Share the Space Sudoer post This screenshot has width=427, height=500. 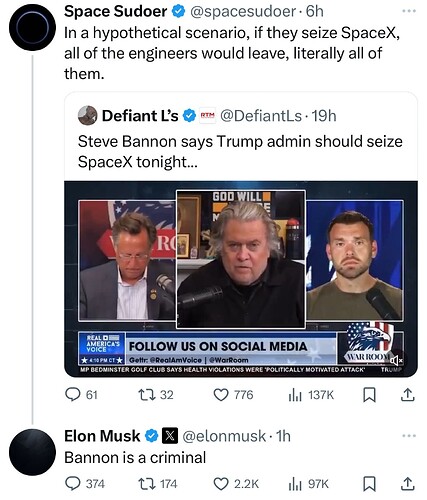pos(407,395)
